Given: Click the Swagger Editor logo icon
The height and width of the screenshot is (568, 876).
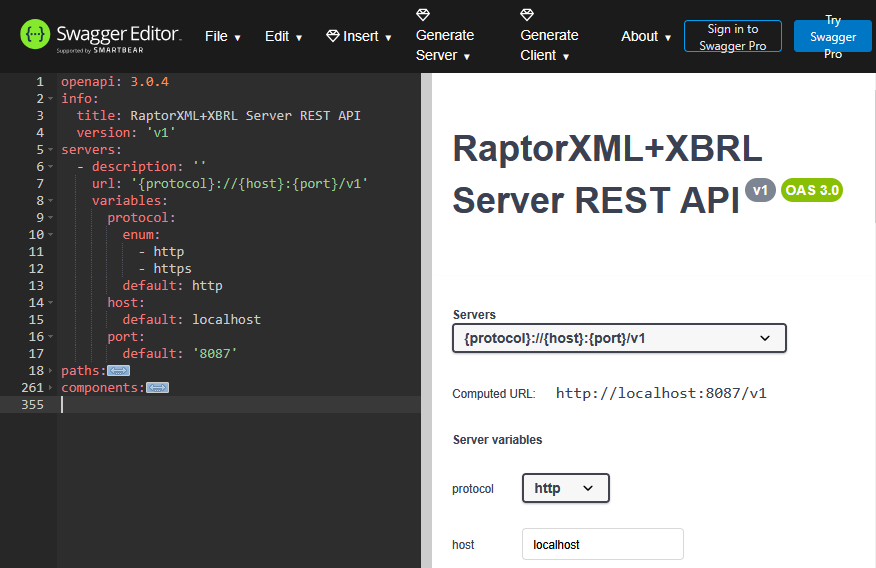Looking at the screenshot, I should point(35,35).
